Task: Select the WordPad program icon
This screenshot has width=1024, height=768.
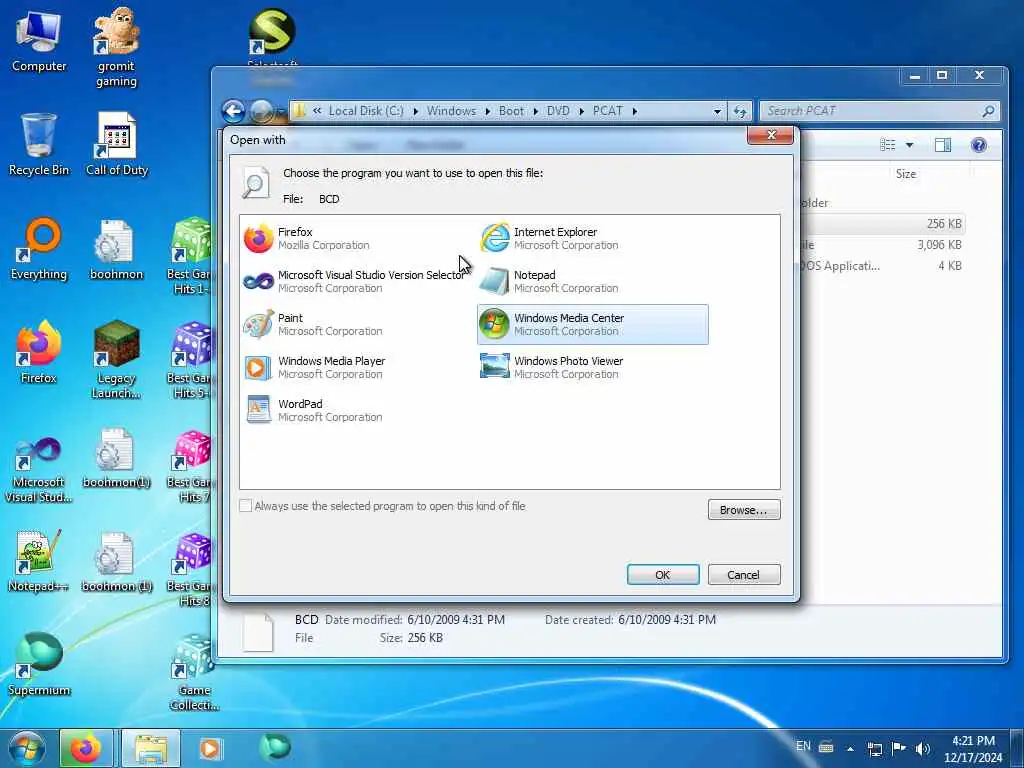Action: pos(259,410)
